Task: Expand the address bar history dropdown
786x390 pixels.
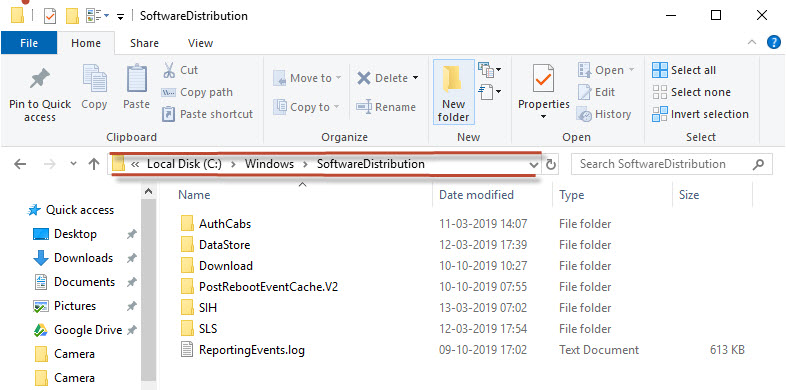Action: tap(533, 164)
